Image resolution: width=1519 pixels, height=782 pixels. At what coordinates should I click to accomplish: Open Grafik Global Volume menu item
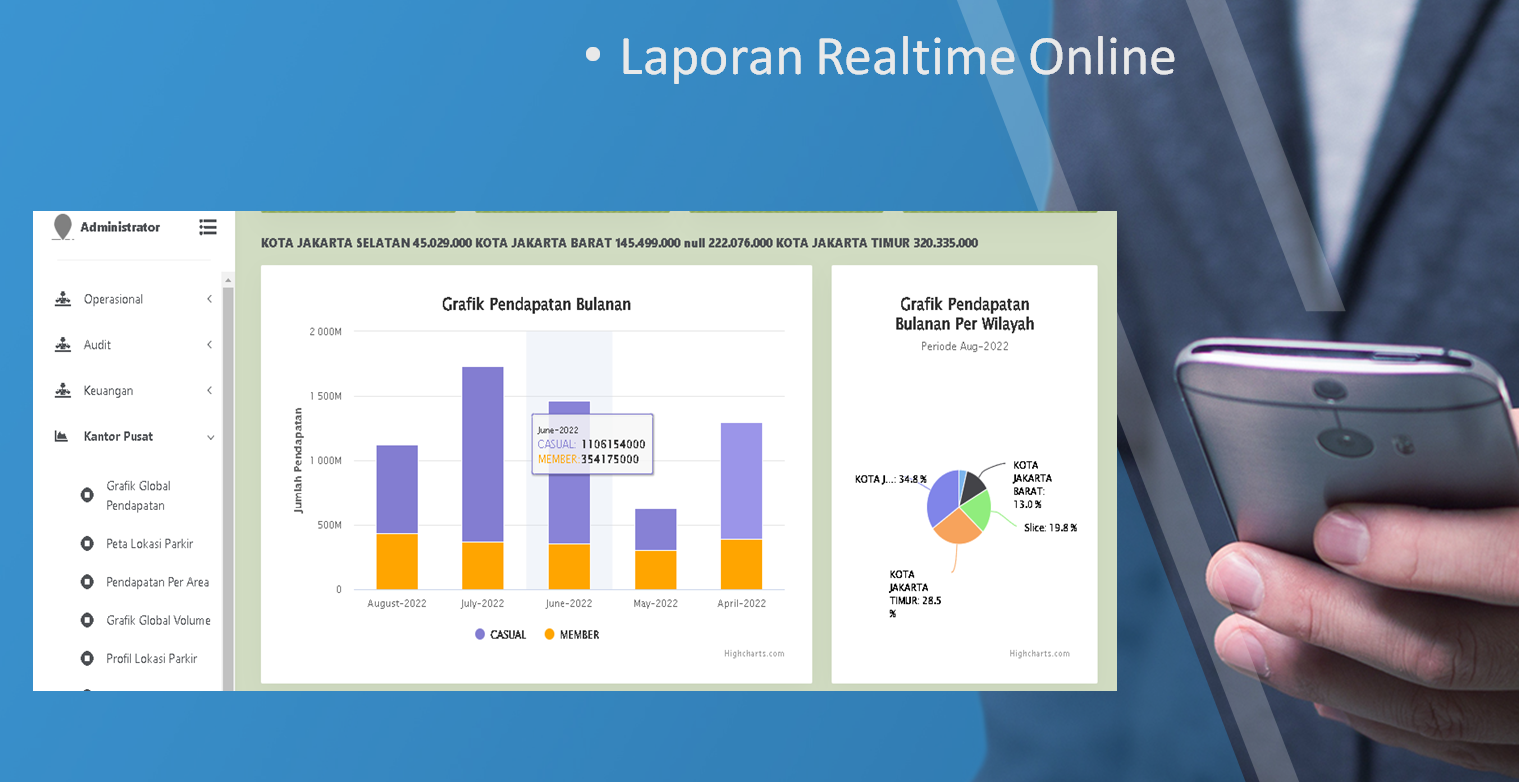[x=158, y=620]
